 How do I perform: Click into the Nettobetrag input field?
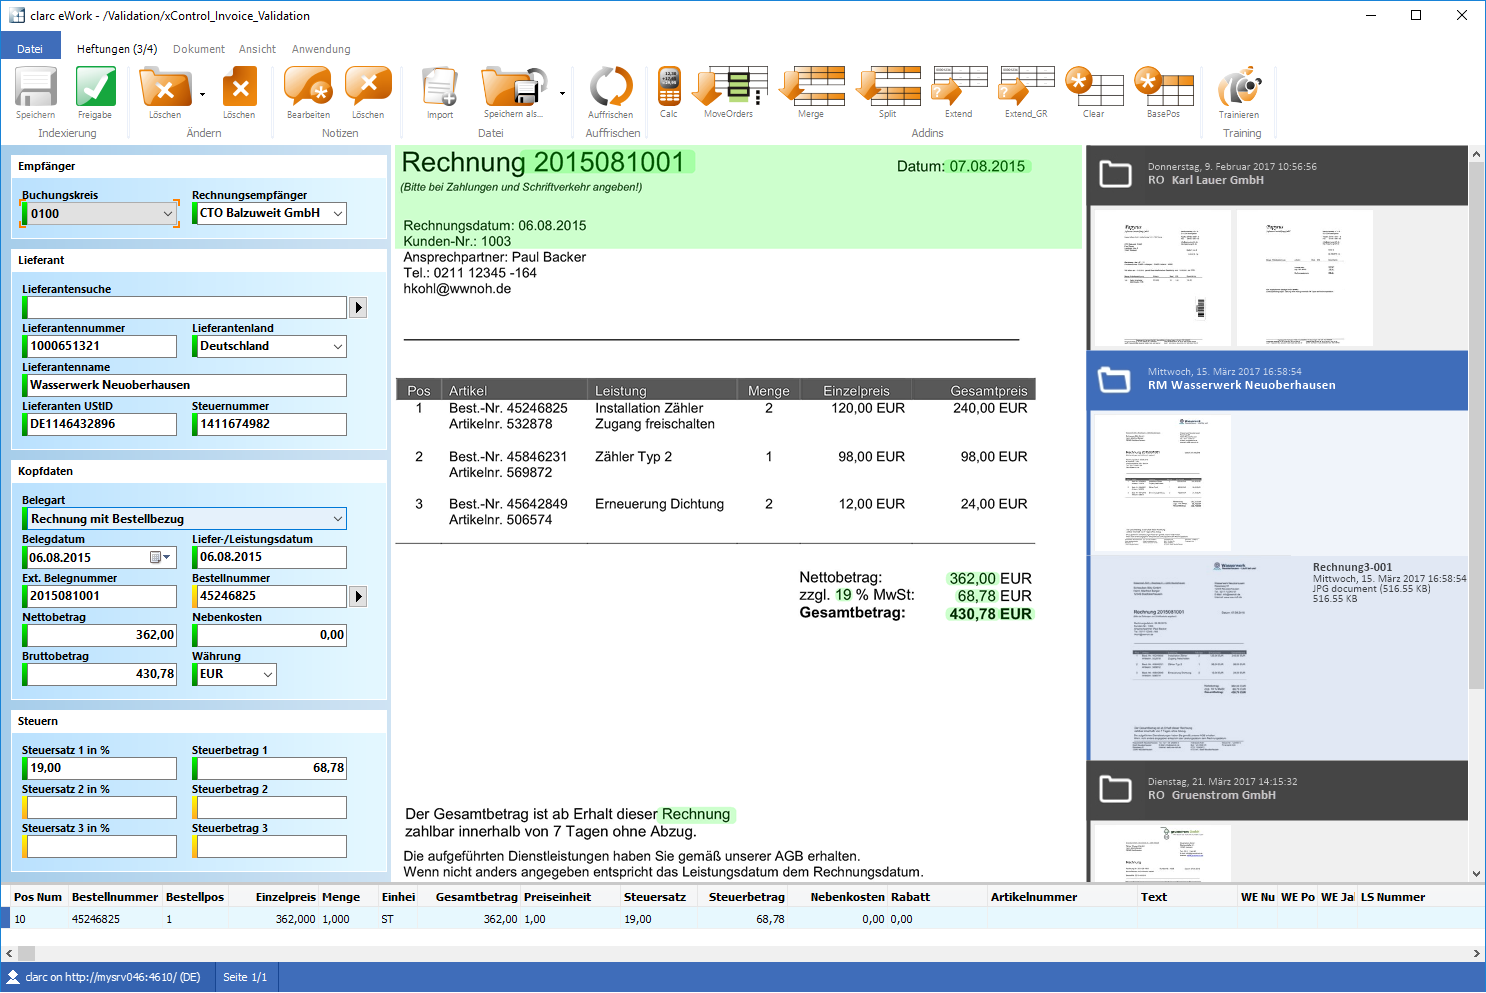coord(101,635)
